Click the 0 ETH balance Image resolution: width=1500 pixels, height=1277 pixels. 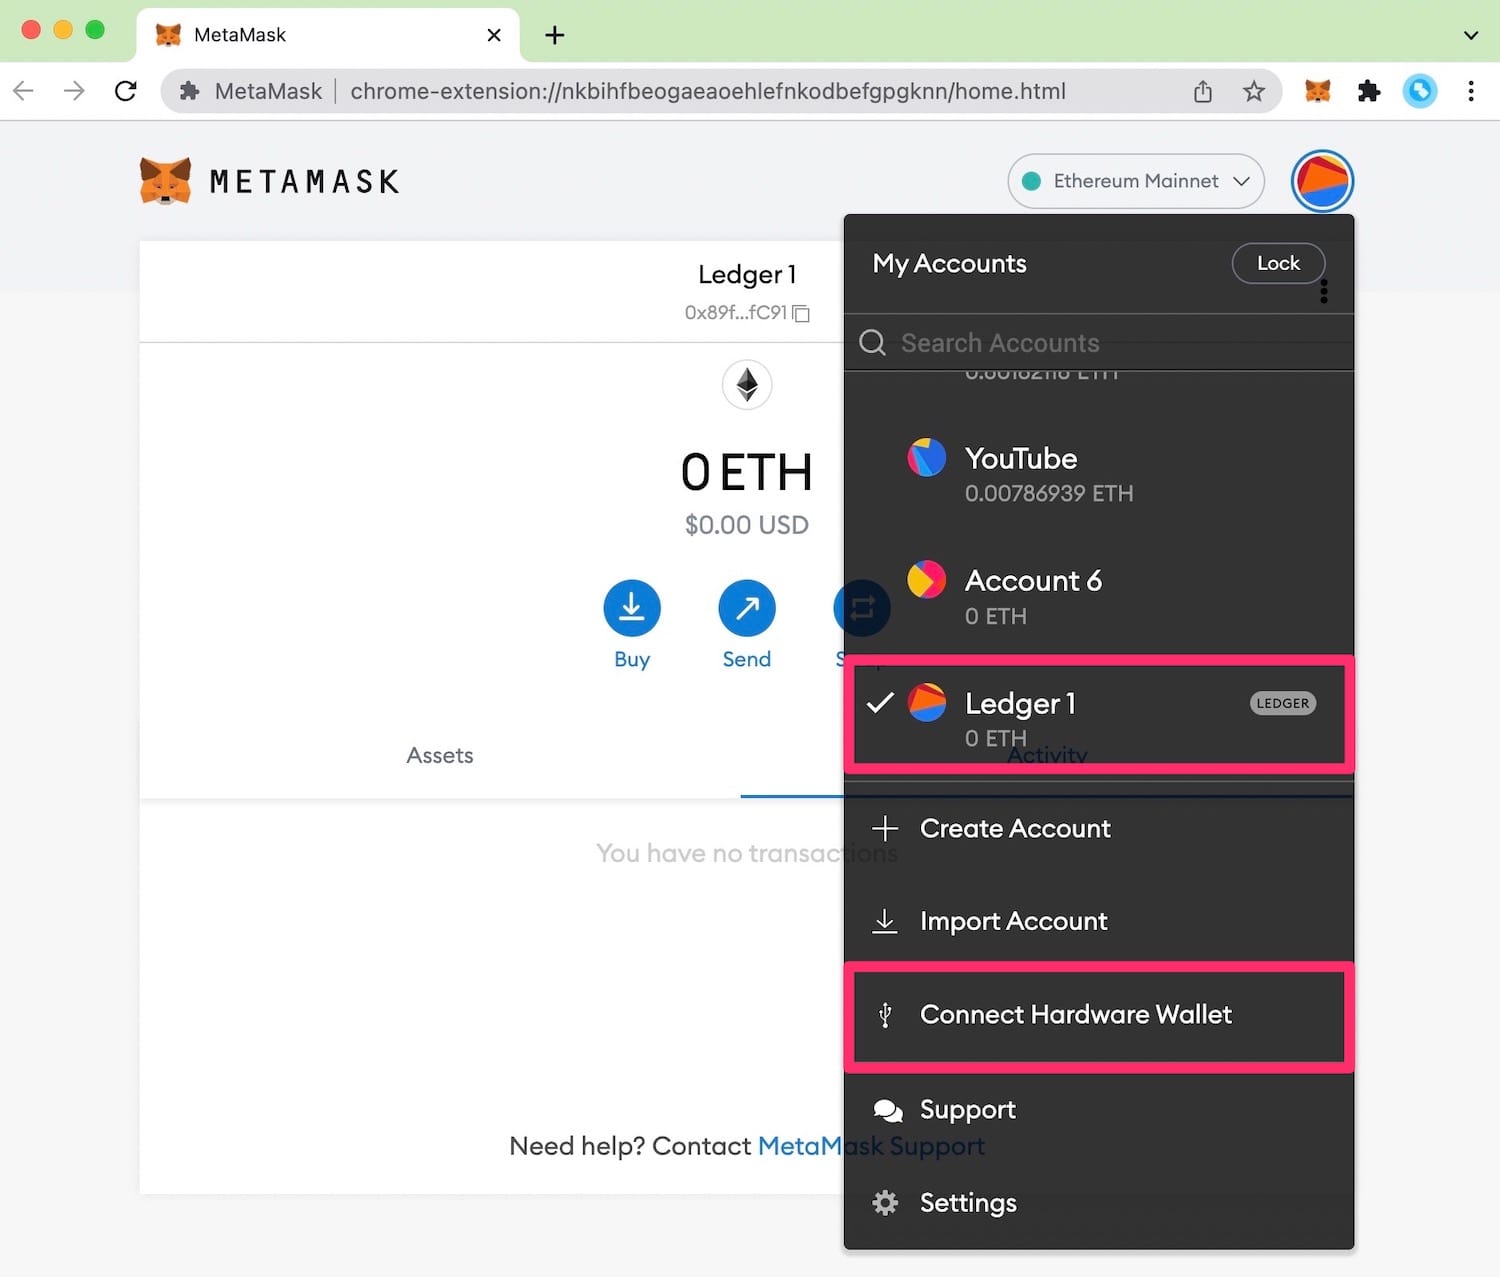pyautogui.click(x=747, y=472)
